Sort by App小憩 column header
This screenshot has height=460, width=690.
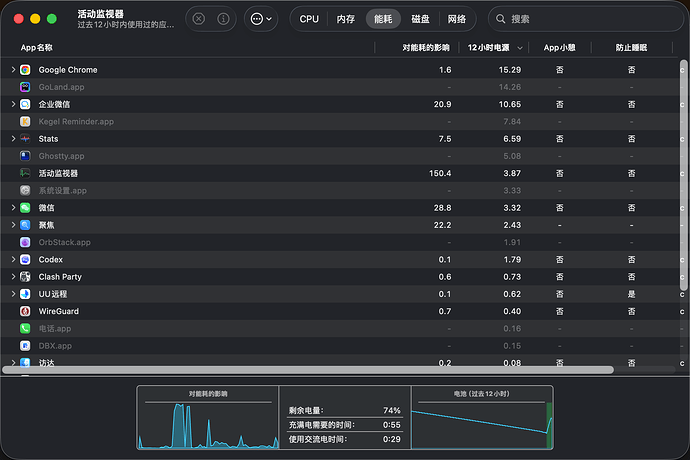click(559, 48)
